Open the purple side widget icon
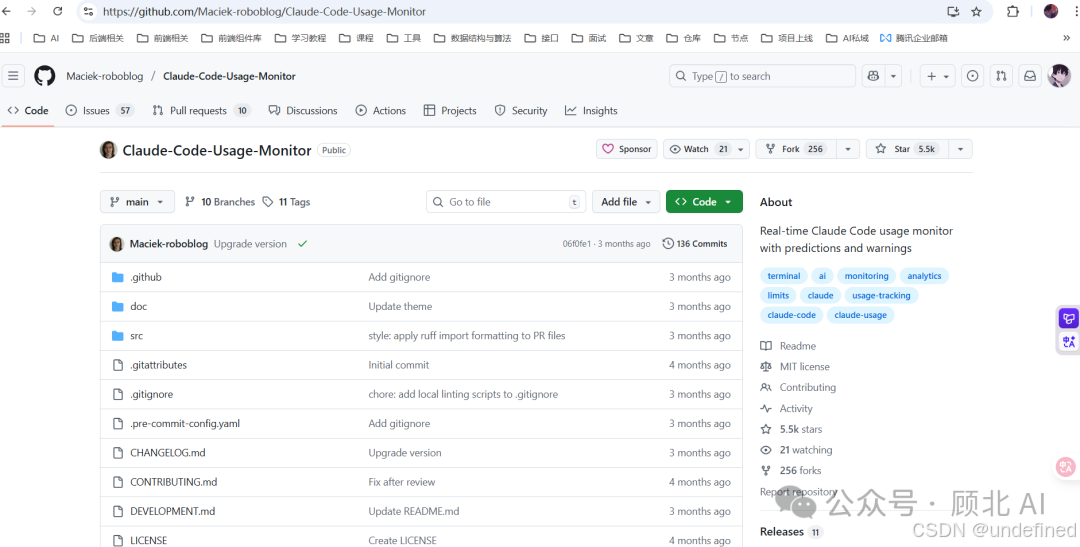The width and height of the screenshot is (1080, 547). click(x=1068, y=318)
